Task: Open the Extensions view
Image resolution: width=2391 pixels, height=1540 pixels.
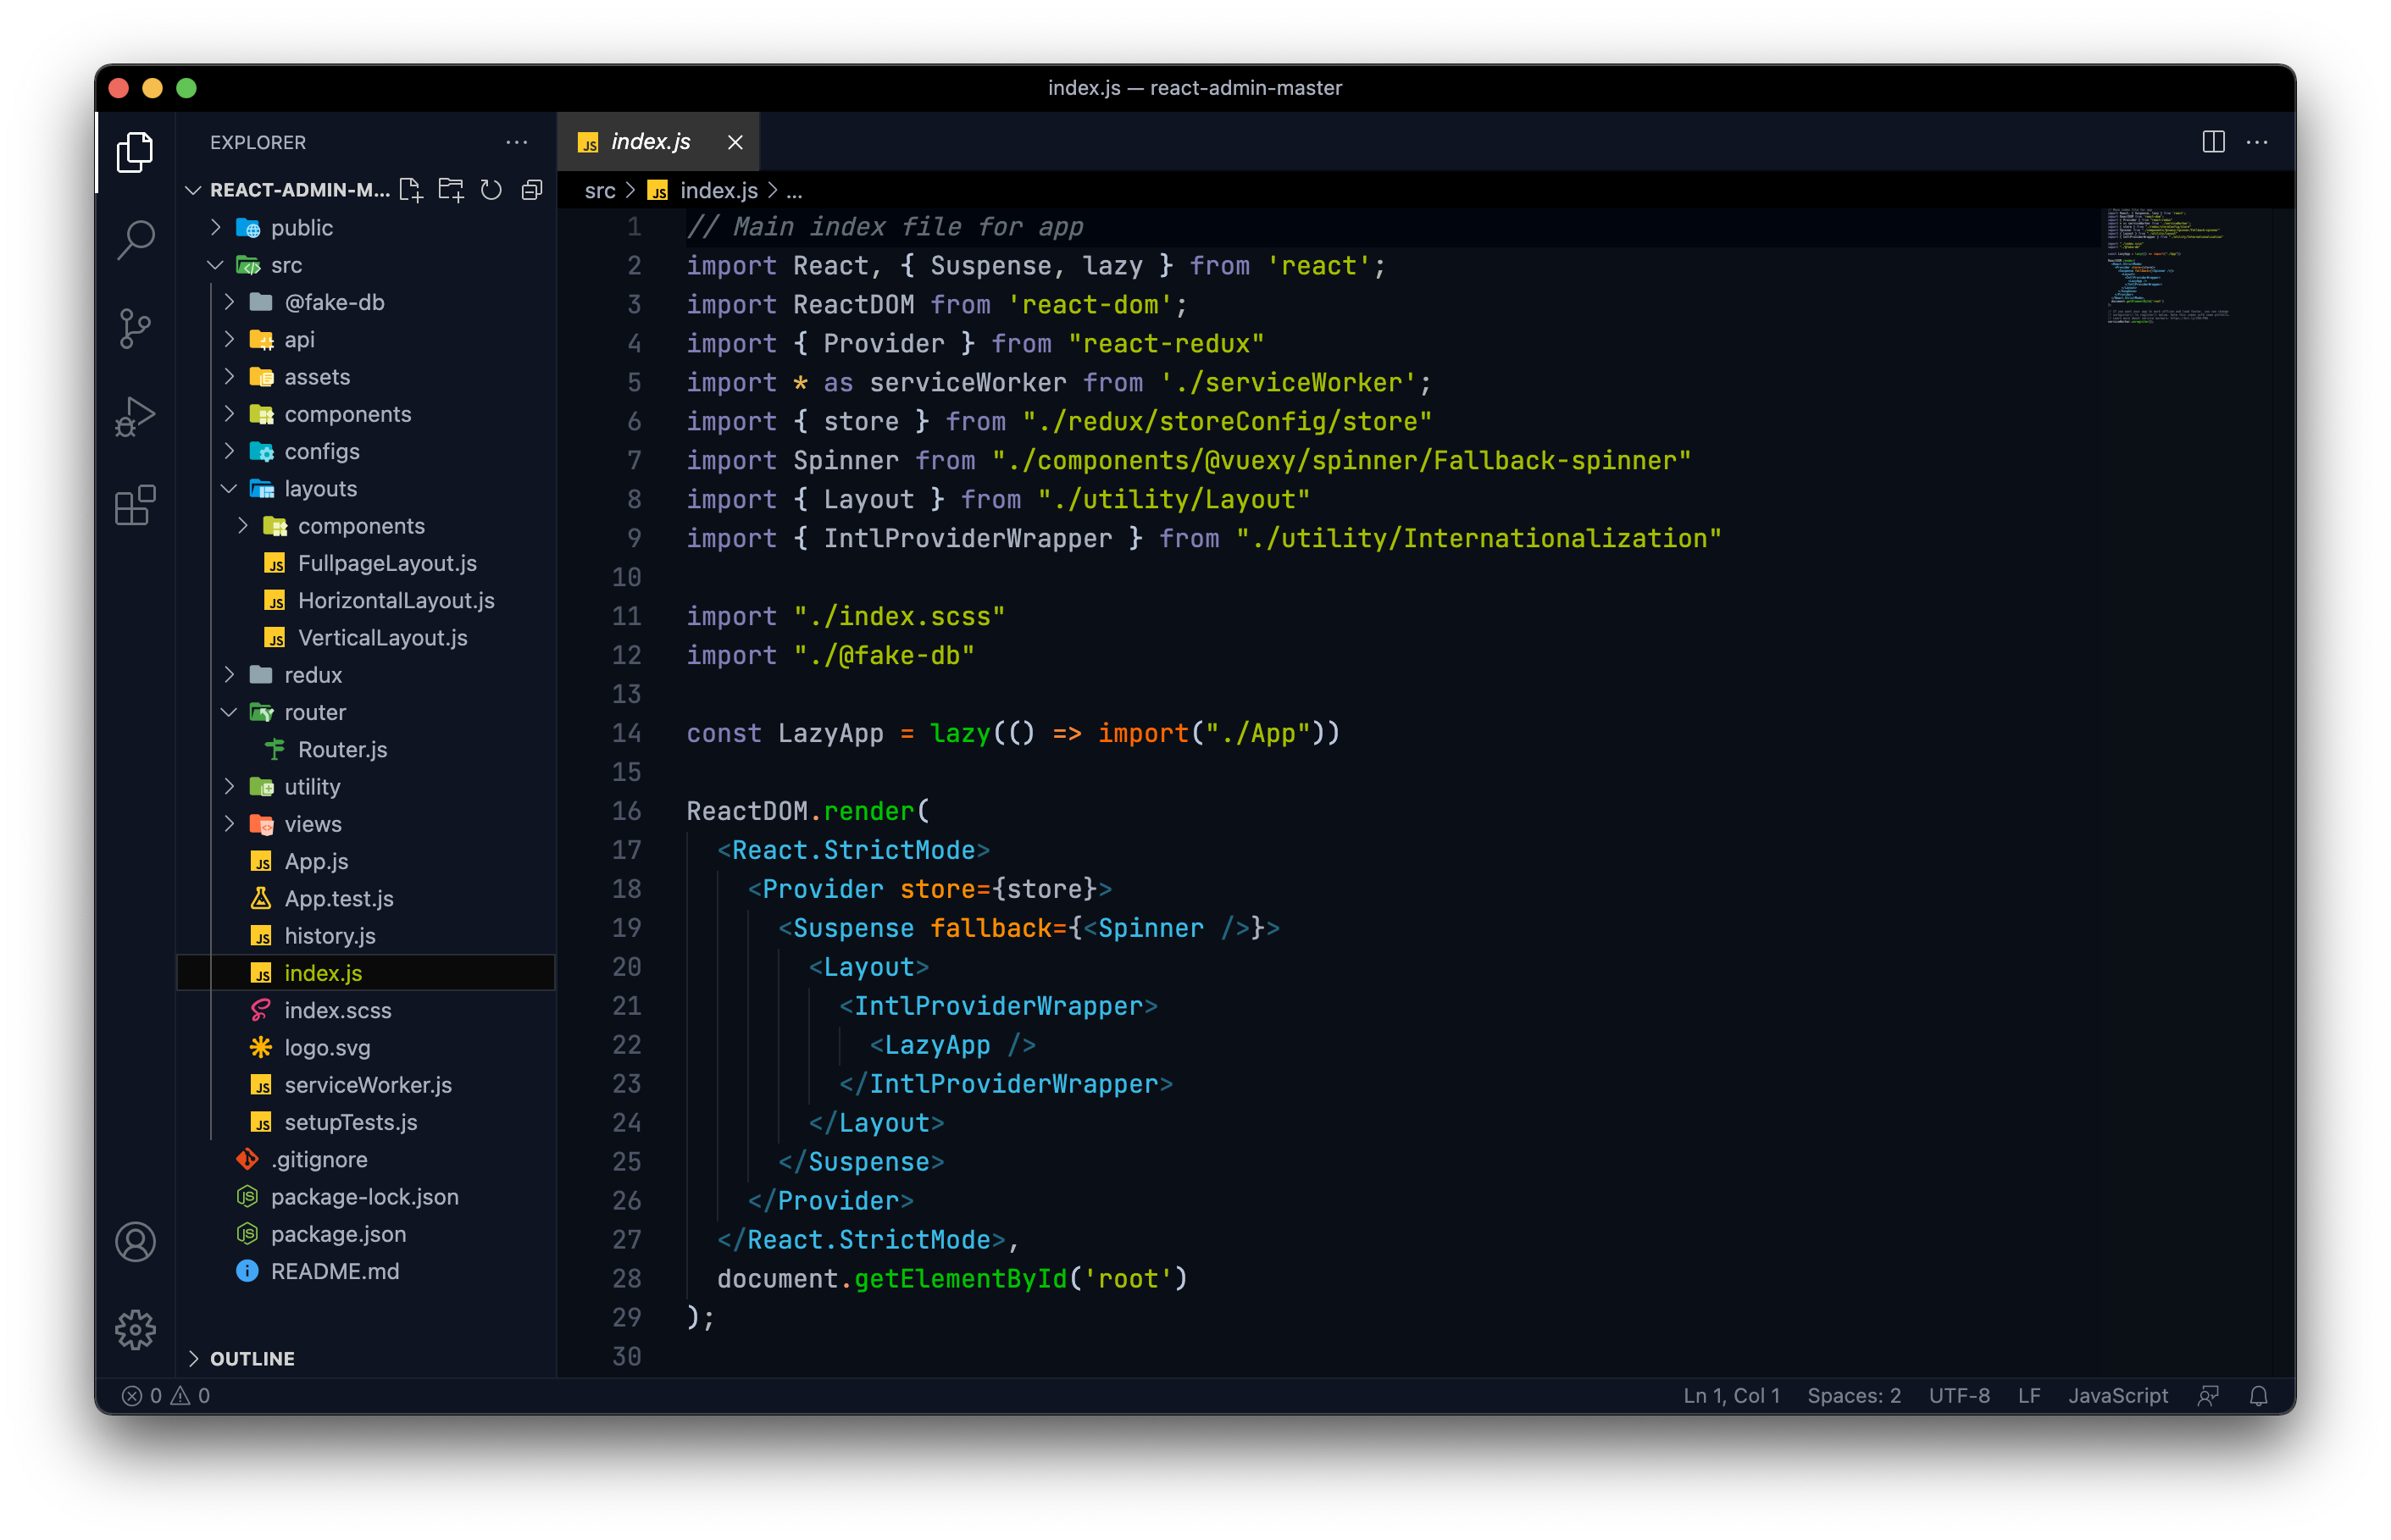Action: pyautogui.click(x=135, y=505)
